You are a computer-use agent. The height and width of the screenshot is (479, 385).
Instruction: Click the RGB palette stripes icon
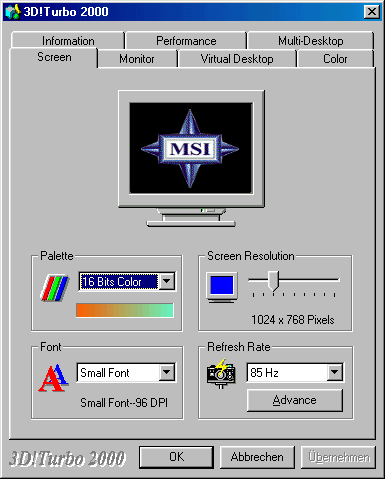tap(54, 288)
